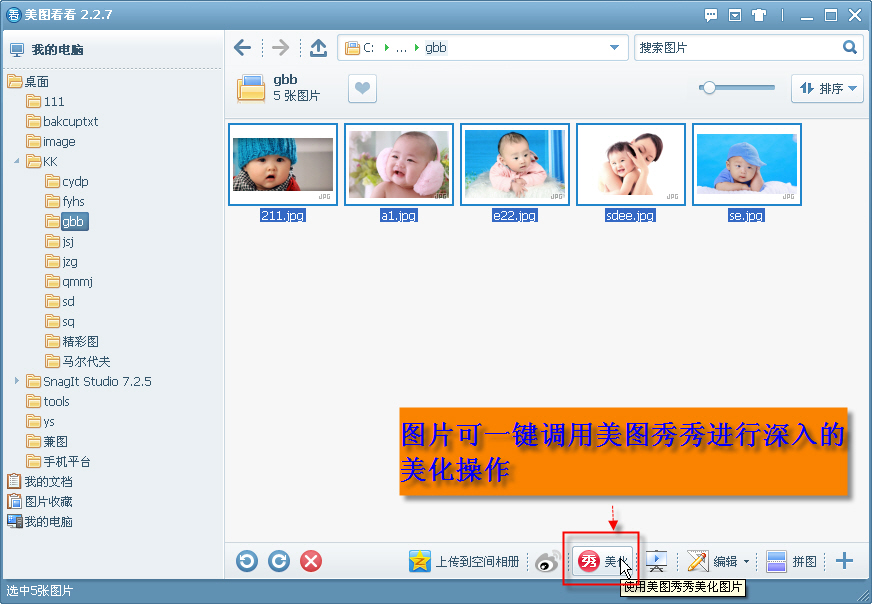Select folder KK in tree

(x=42, y=162)
